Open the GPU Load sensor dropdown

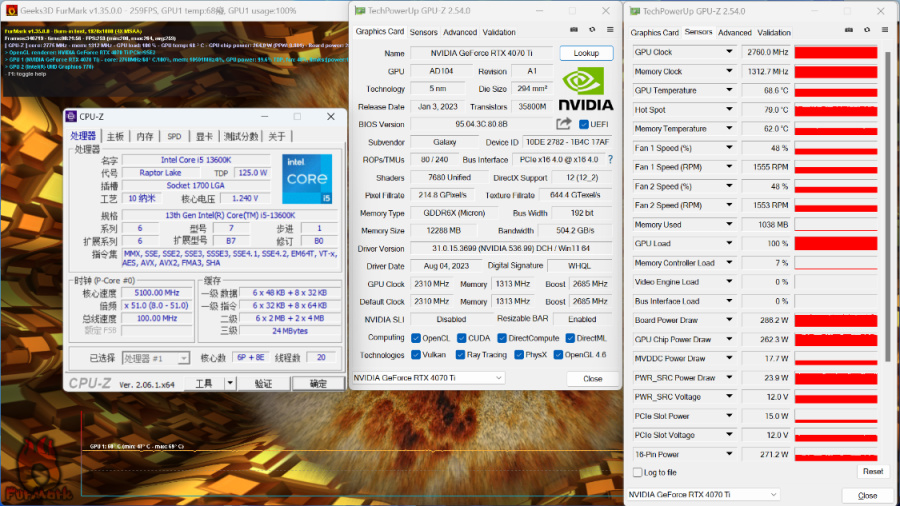(729, 243)
